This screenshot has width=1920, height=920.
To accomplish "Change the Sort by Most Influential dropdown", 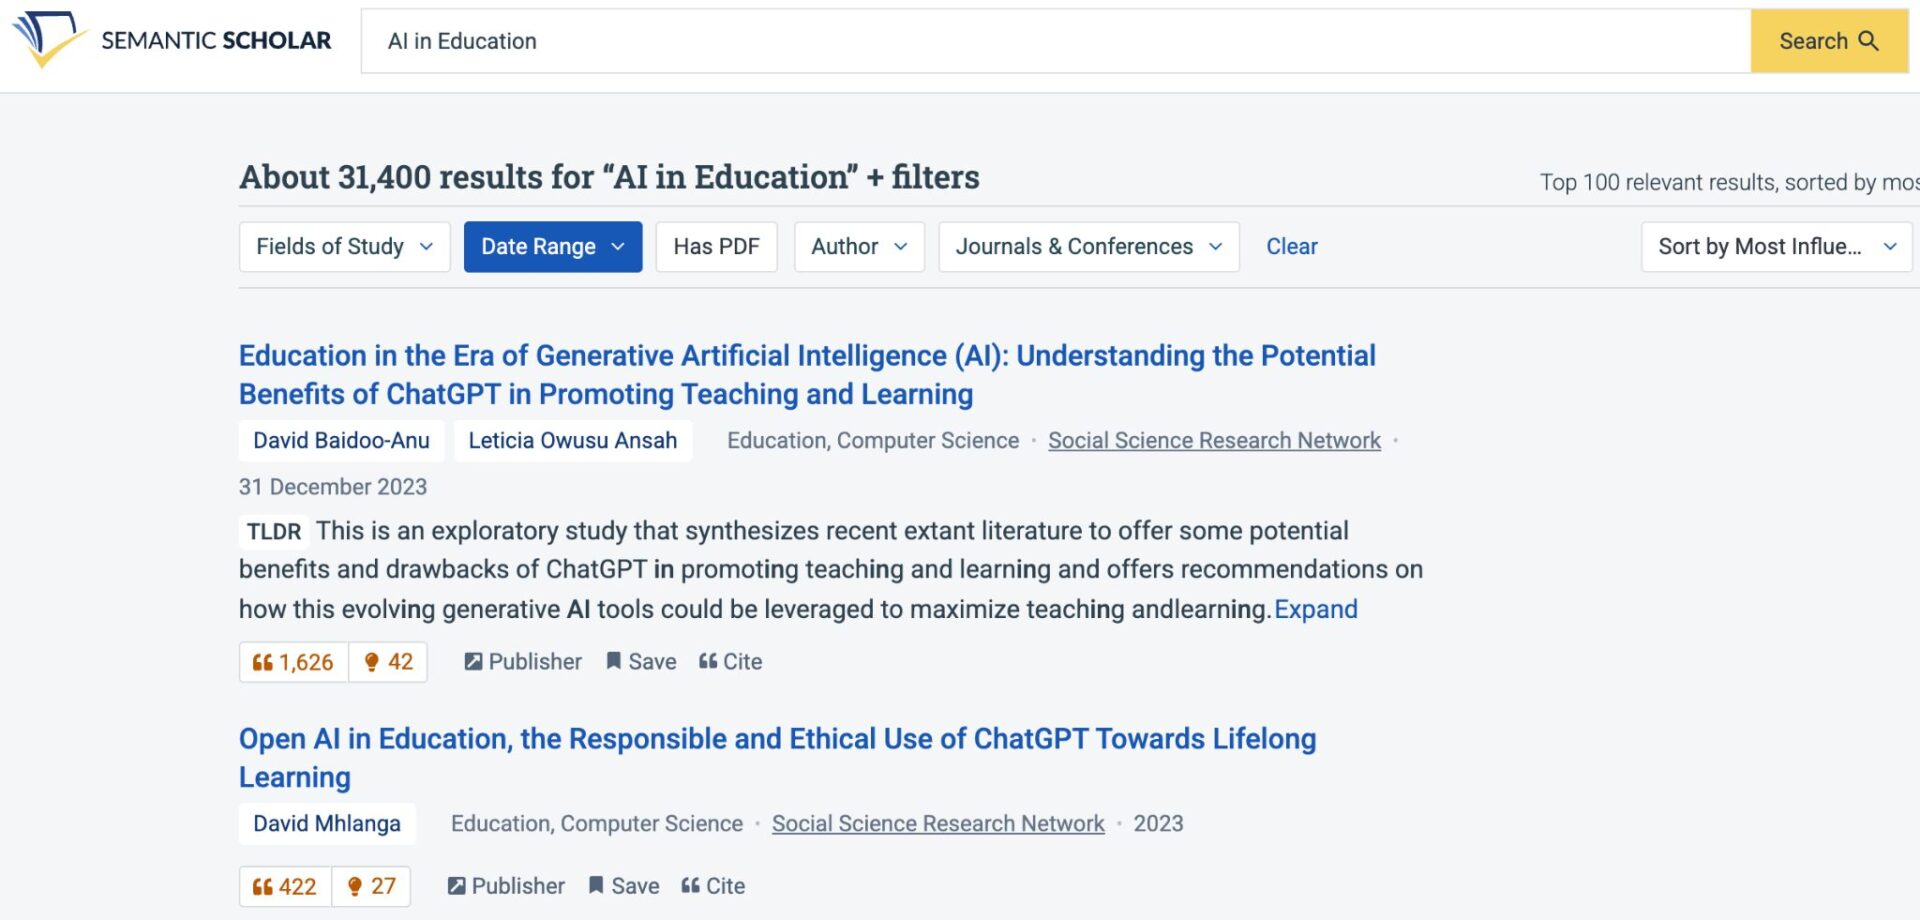I will pos(1776,247).
